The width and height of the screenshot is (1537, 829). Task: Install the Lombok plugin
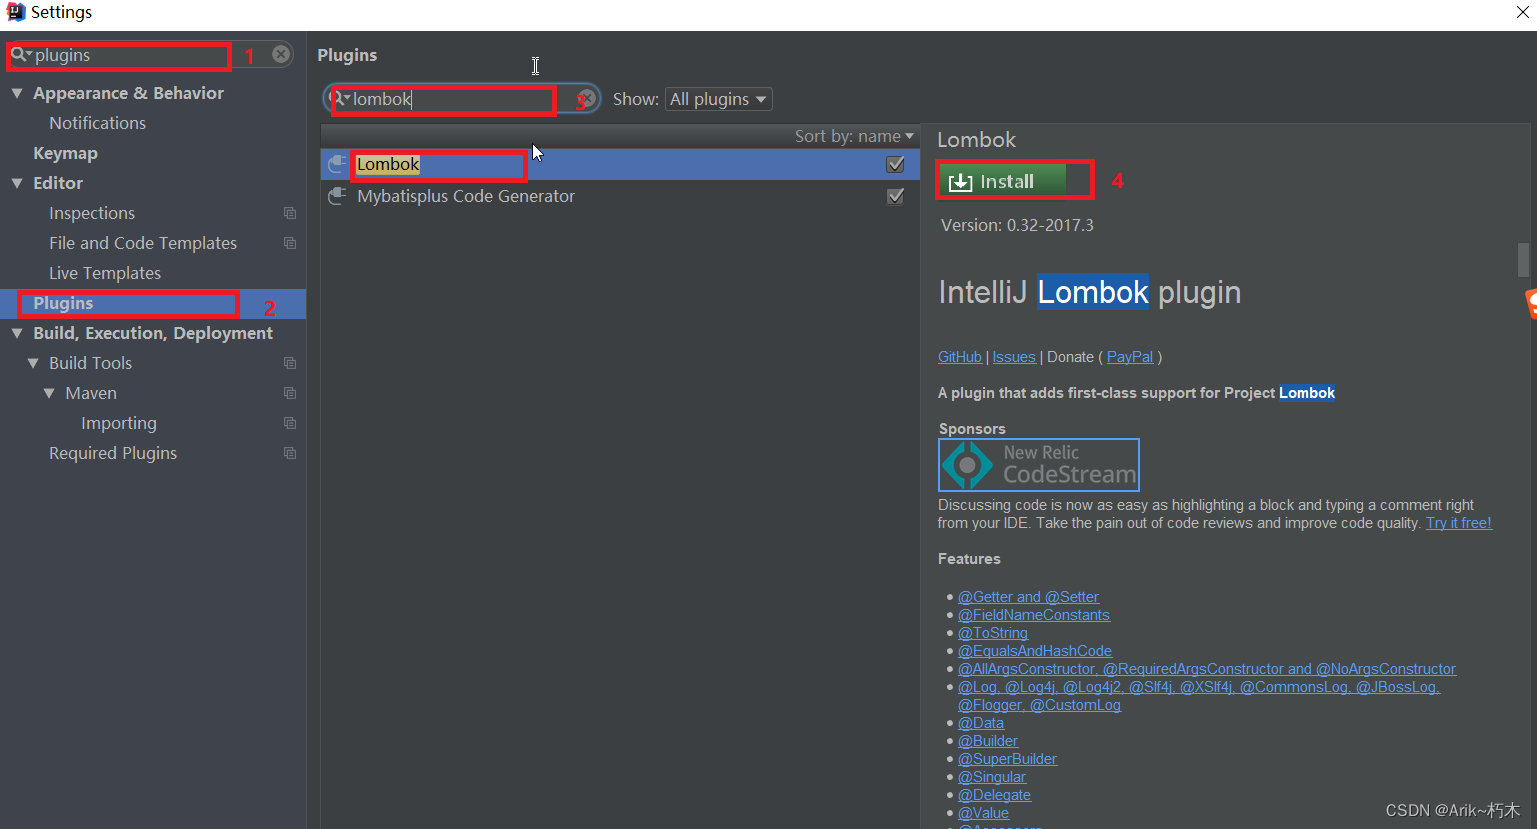click(1002, 181)
